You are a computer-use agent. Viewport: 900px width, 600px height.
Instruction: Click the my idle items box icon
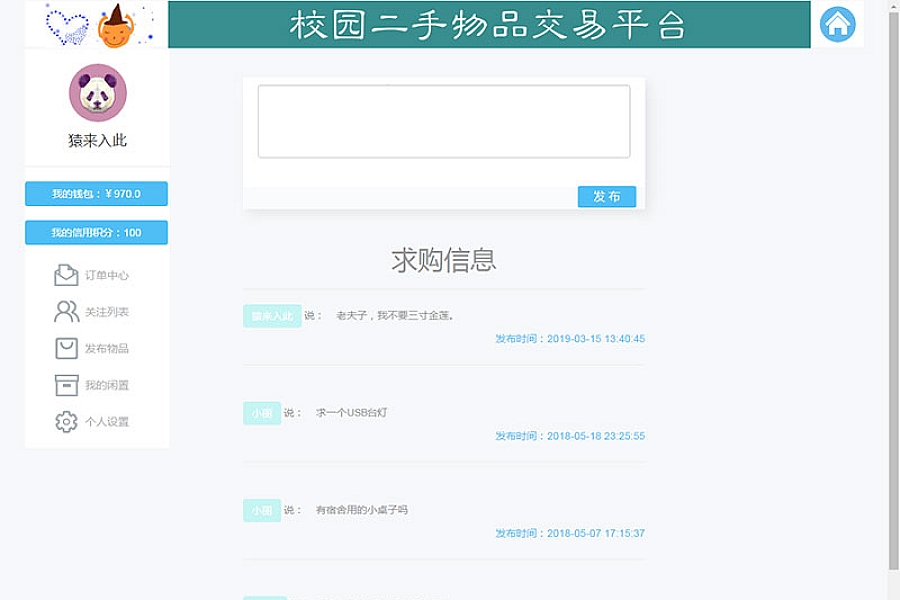coord(67,385)
